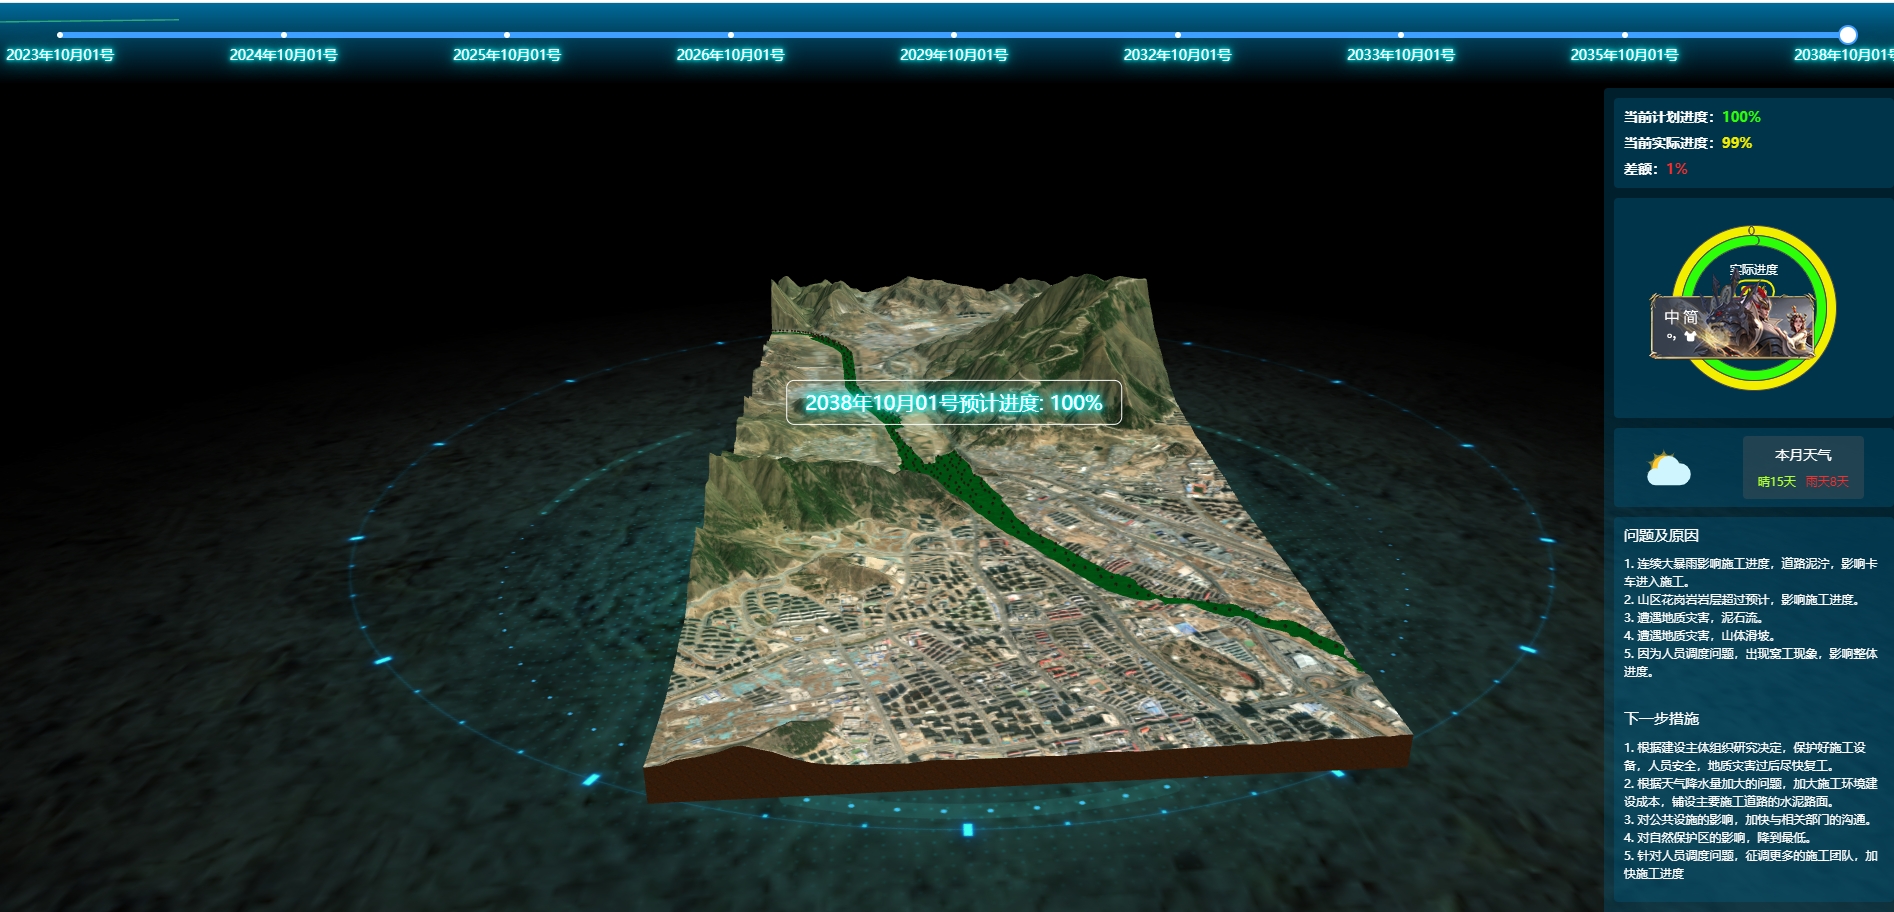This screenshot has width=1894, height=912.
Task: Click the 2032年10月01号 timeline marker
Action: (x=1177, y=35)
